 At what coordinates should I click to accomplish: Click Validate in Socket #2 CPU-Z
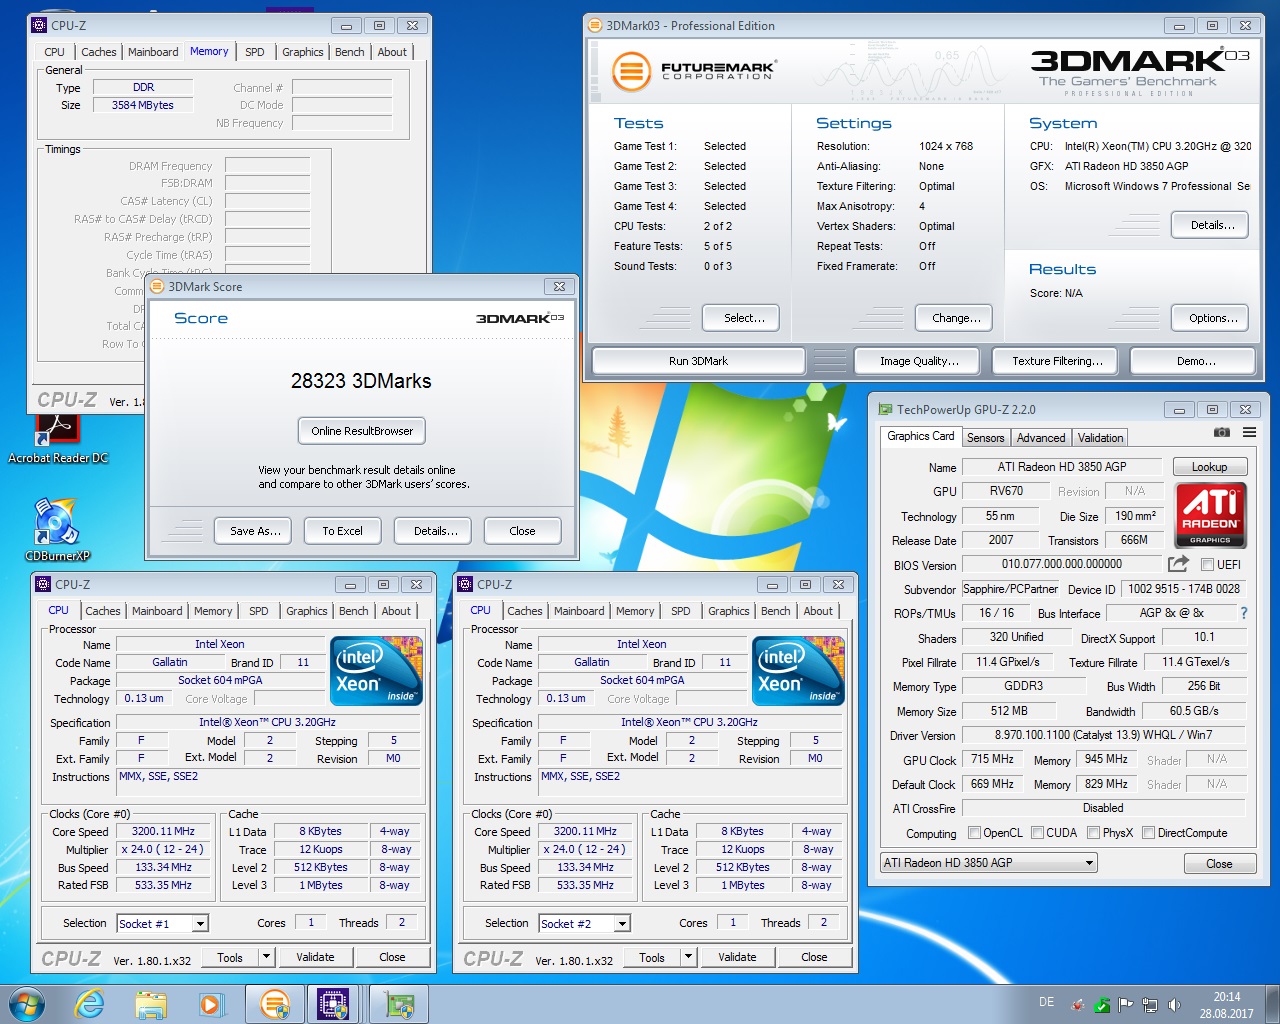[737, 957]
